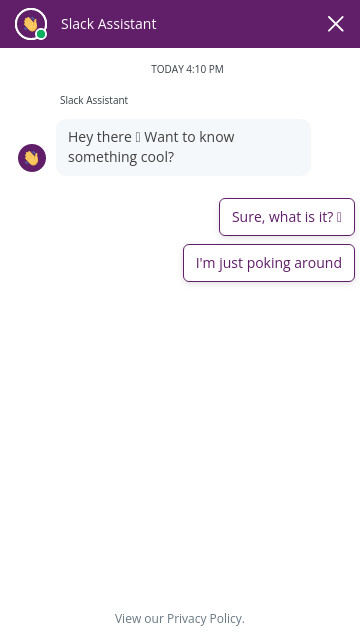
Task: Choose the "I'm just poking around" reply
Action: pyautogui.click(x=269, y=263)
